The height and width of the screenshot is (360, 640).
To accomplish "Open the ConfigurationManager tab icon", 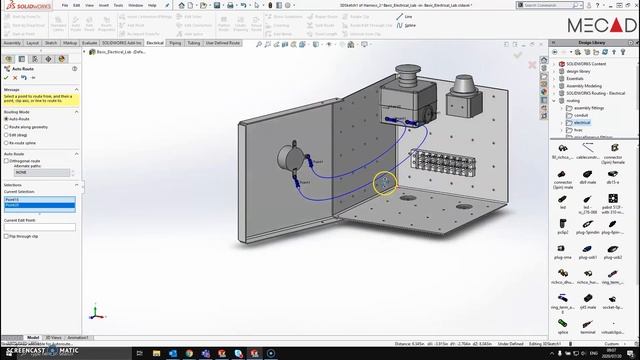I will point(35,59).
